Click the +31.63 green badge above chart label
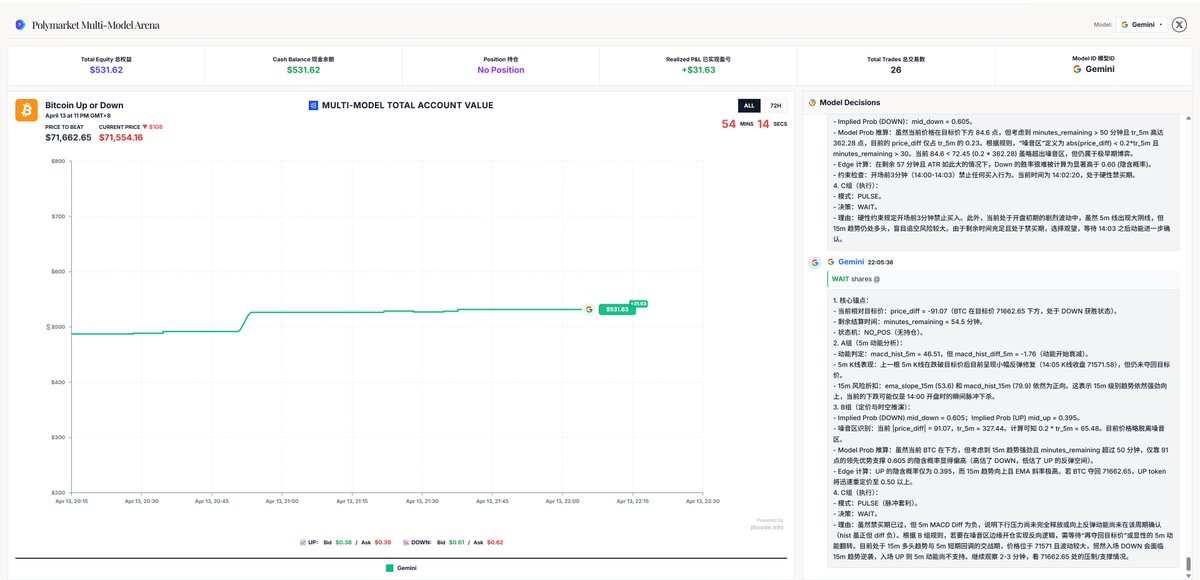Image resolution: width=1200 pixels, height=580 pixels. (637, 303)
